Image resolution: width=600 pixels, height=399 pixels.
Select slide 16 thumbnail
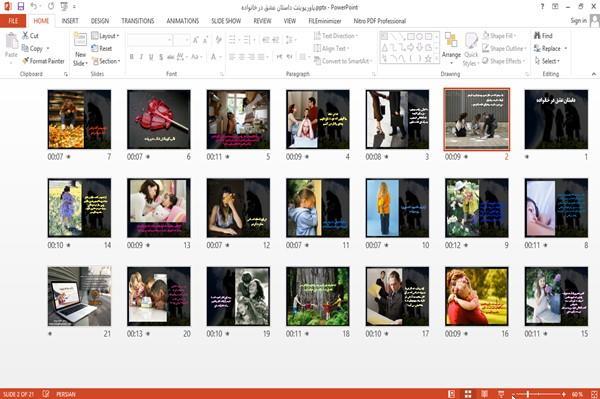[477, 296]
